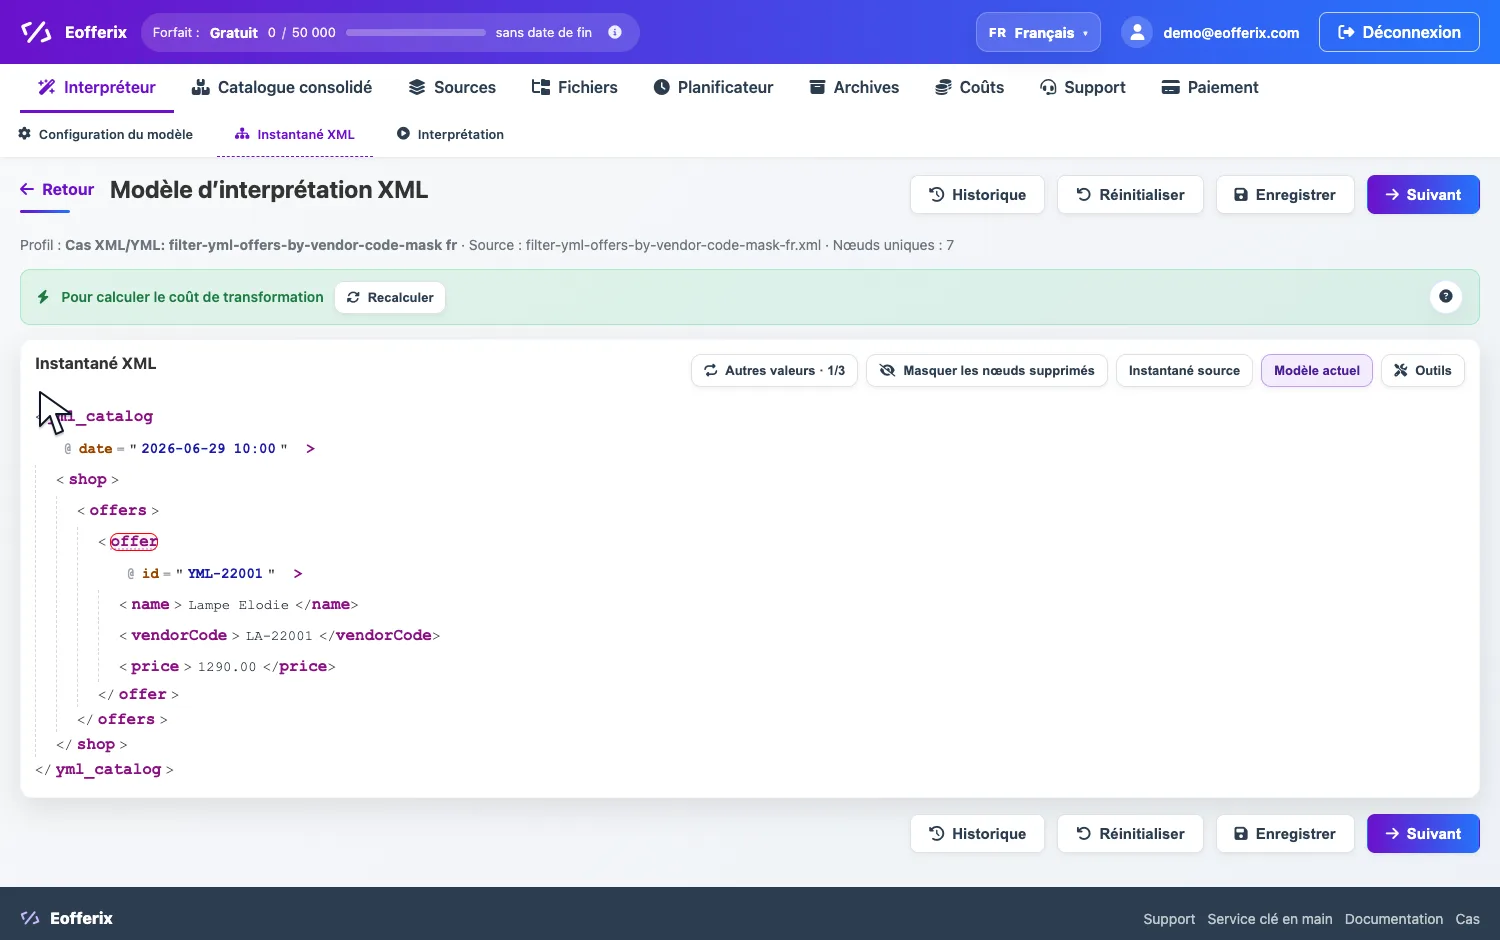Select Modèle actuel view
This screenshot has width=1500, height=940.
click(1317, 370)
